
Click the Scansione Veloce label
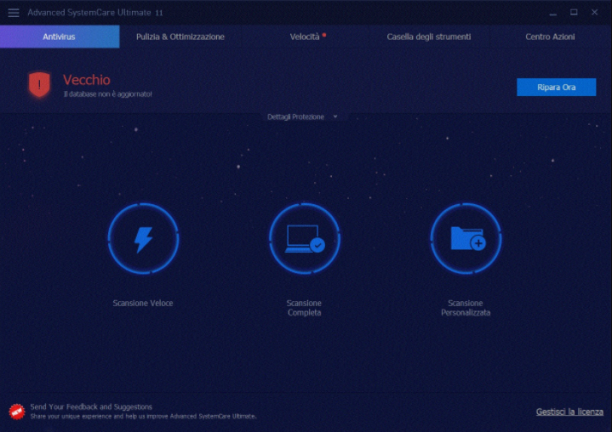point(143,303)
